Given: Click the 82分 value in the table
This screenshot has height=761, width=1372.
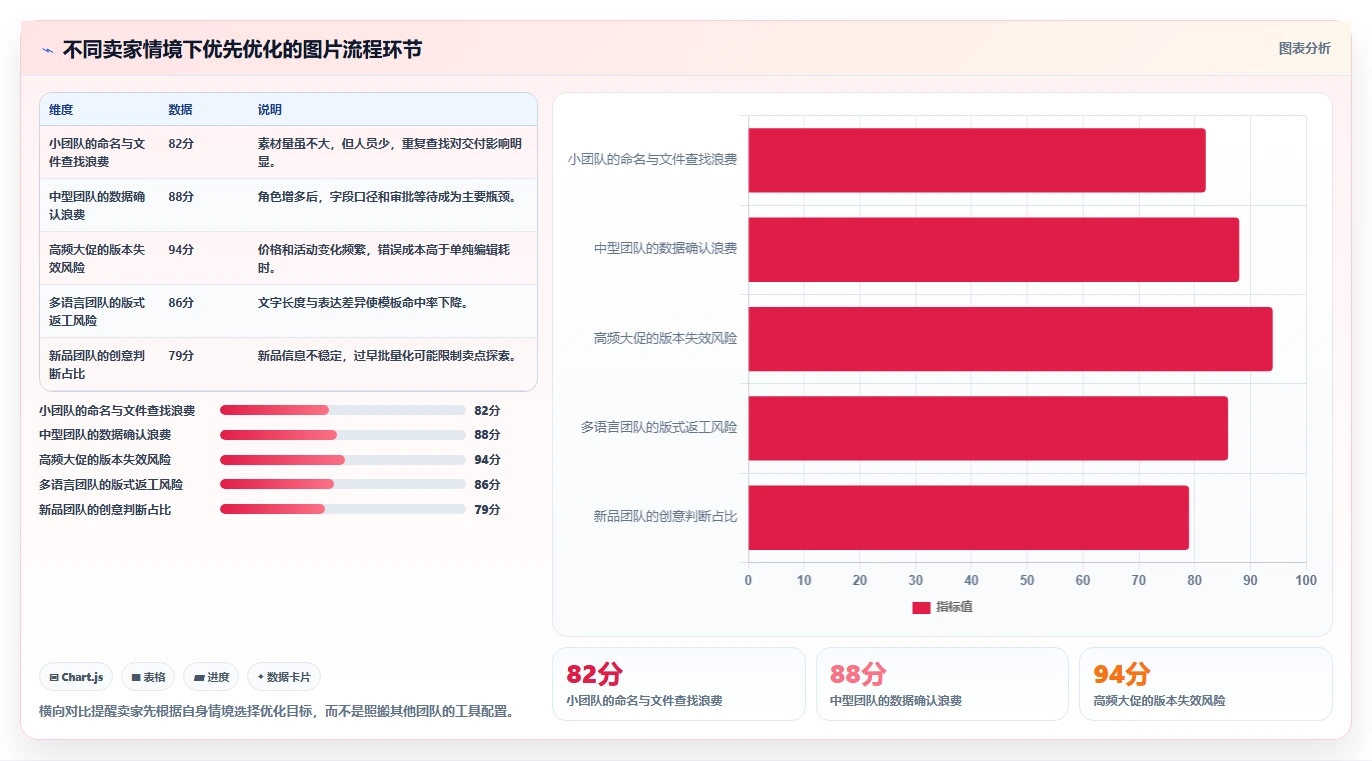Looking at the screenshot, I should click(x=181, y=144).
